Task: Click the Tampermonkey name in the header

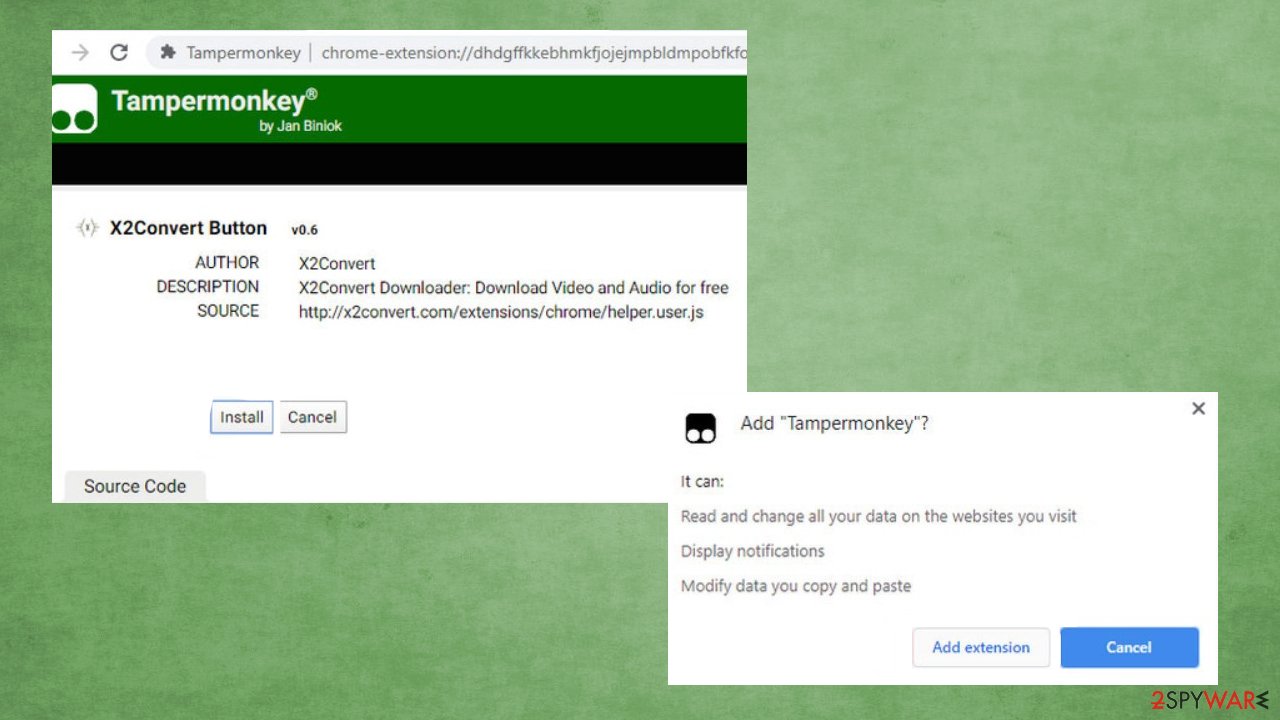Action: pyautogui.click(x=215, y=101)
